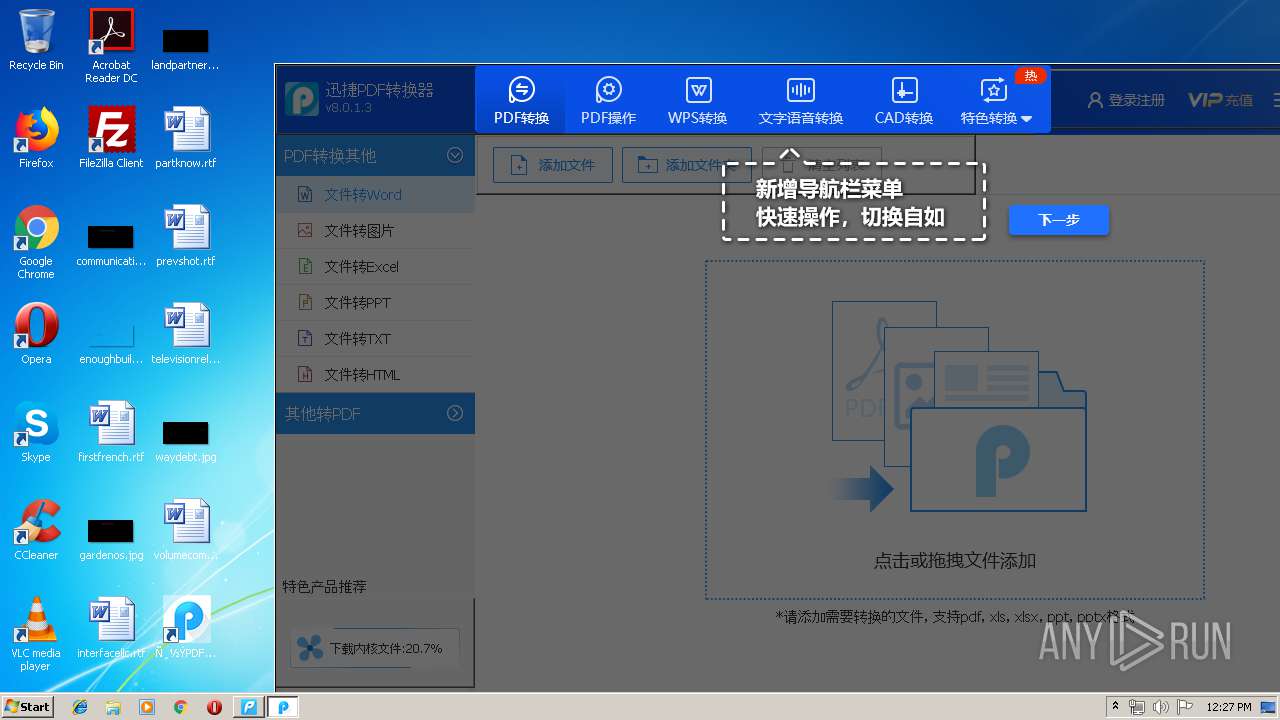Click the 迅捷PDF转换器 logo icon

(x=301, y=98)
